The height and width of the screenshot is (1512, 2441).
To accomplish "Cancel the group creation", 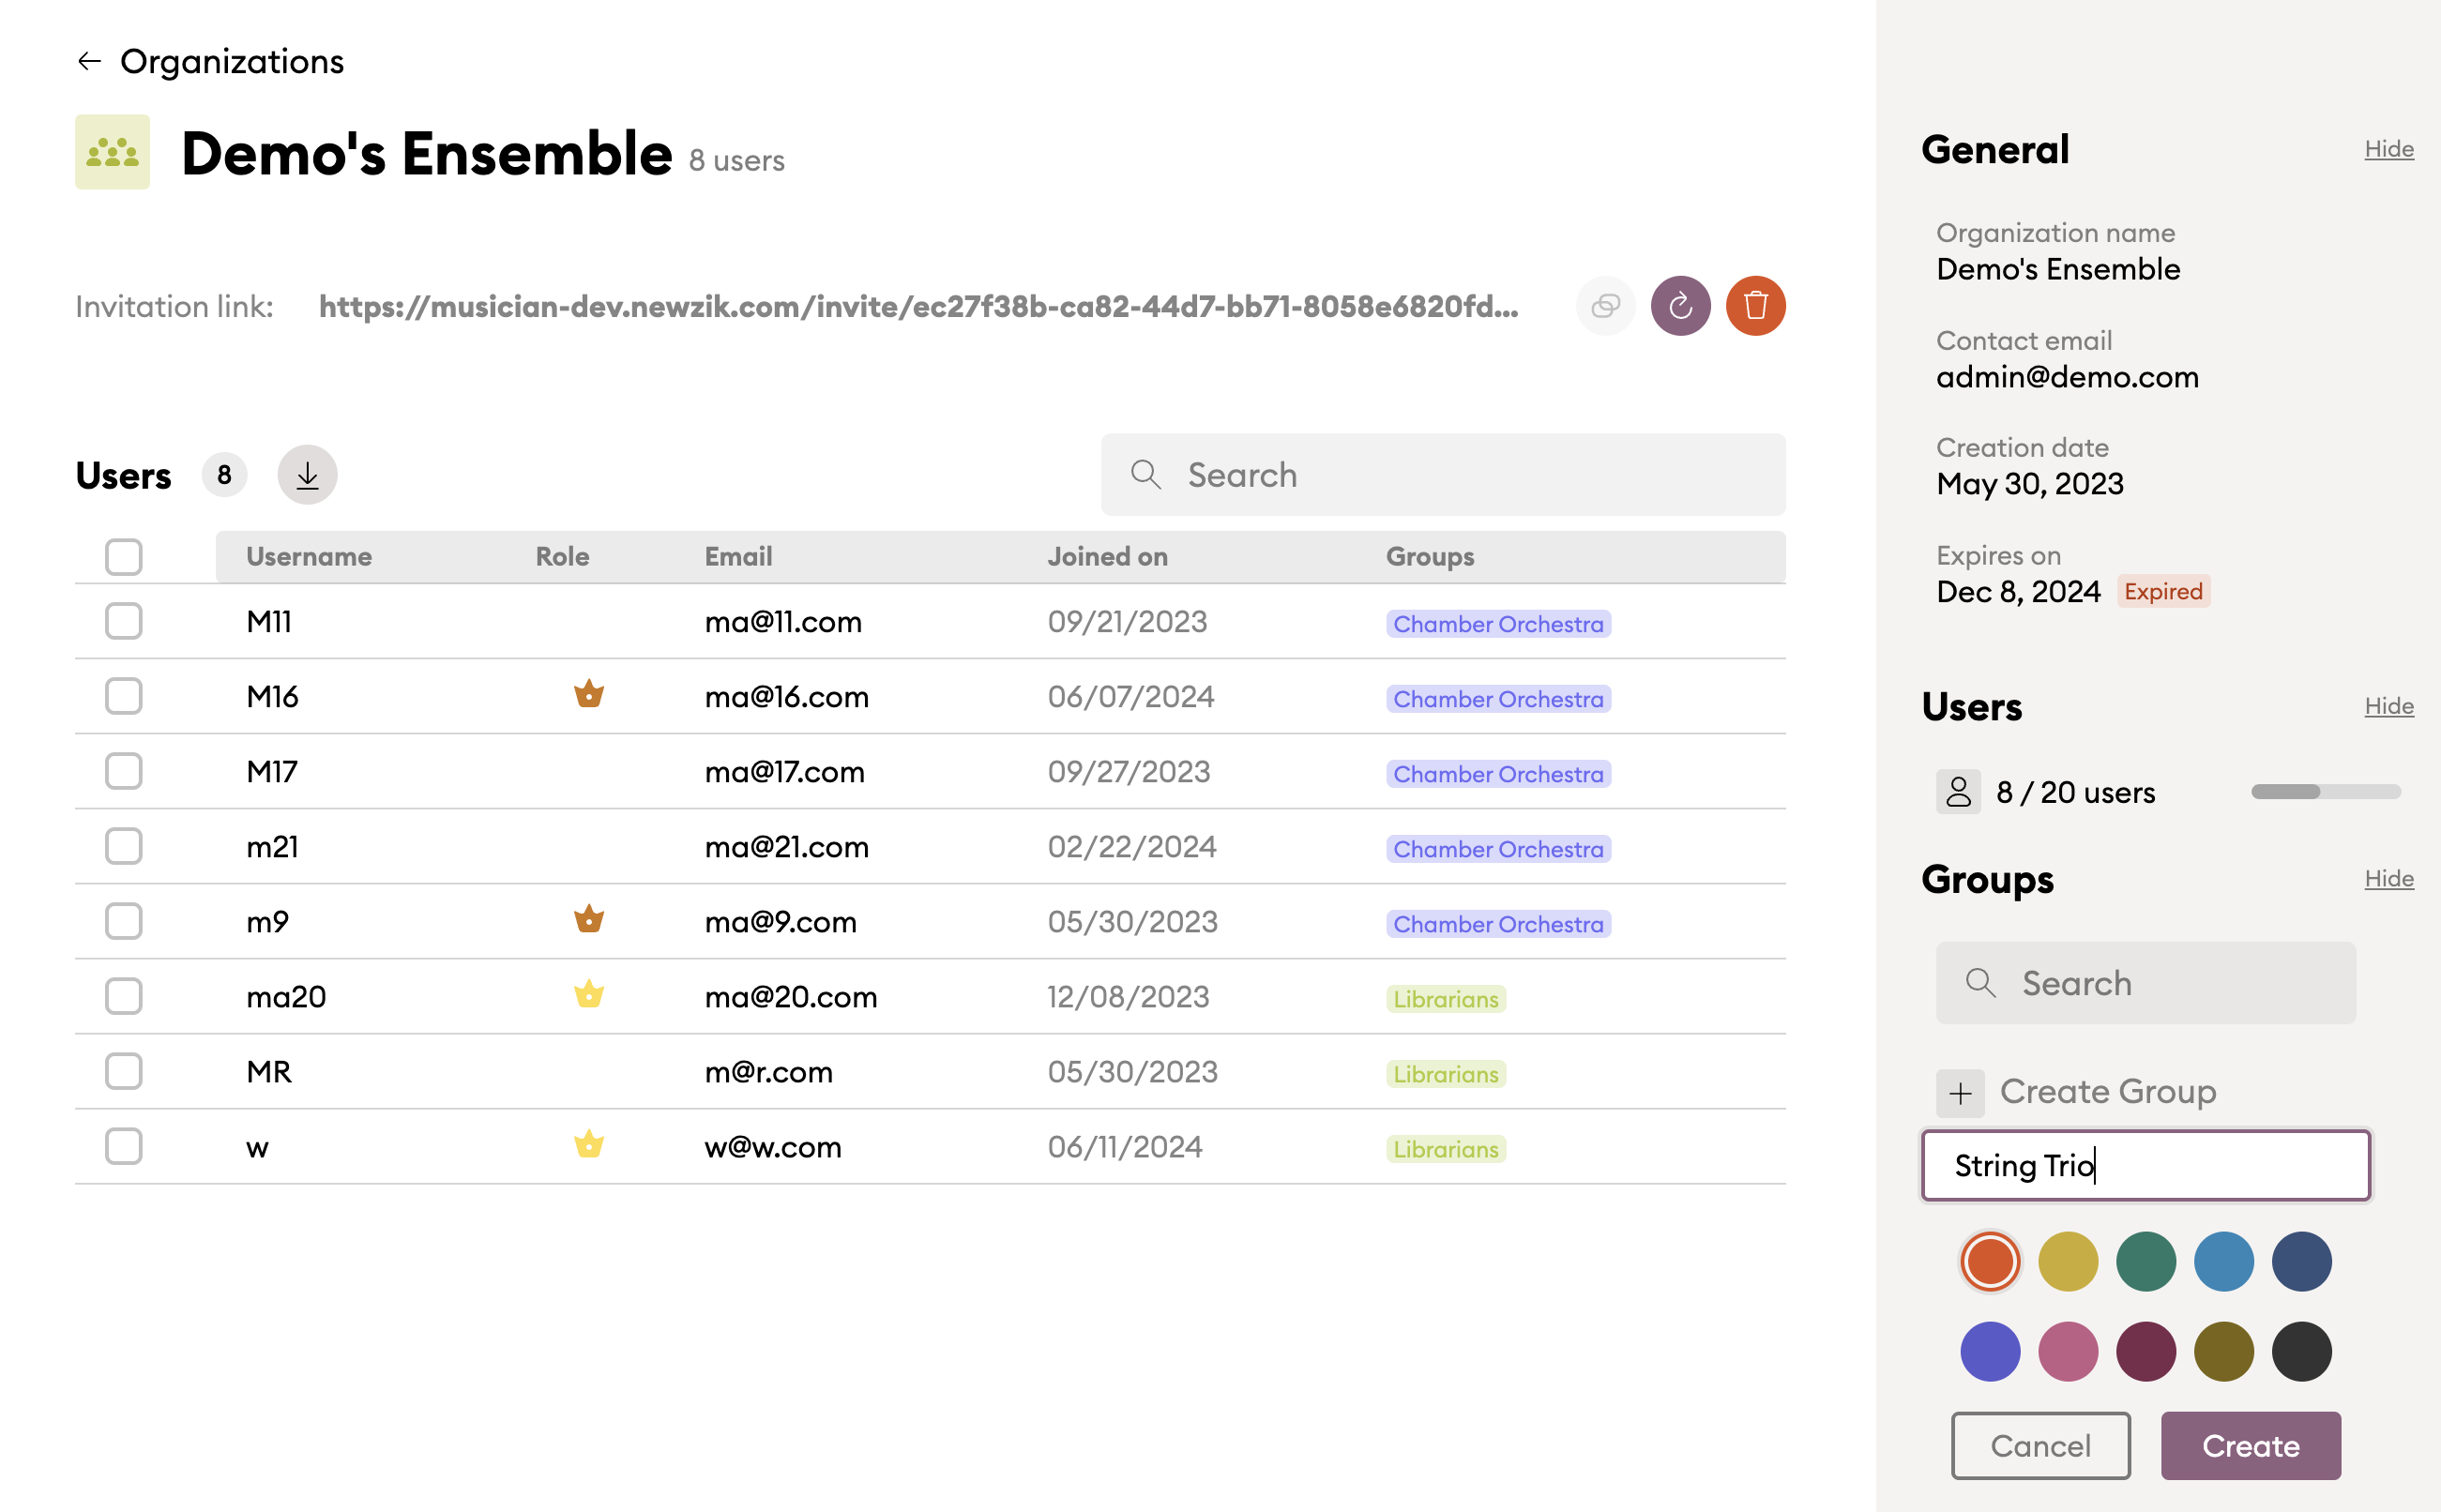I will tap(2040, 1445).
